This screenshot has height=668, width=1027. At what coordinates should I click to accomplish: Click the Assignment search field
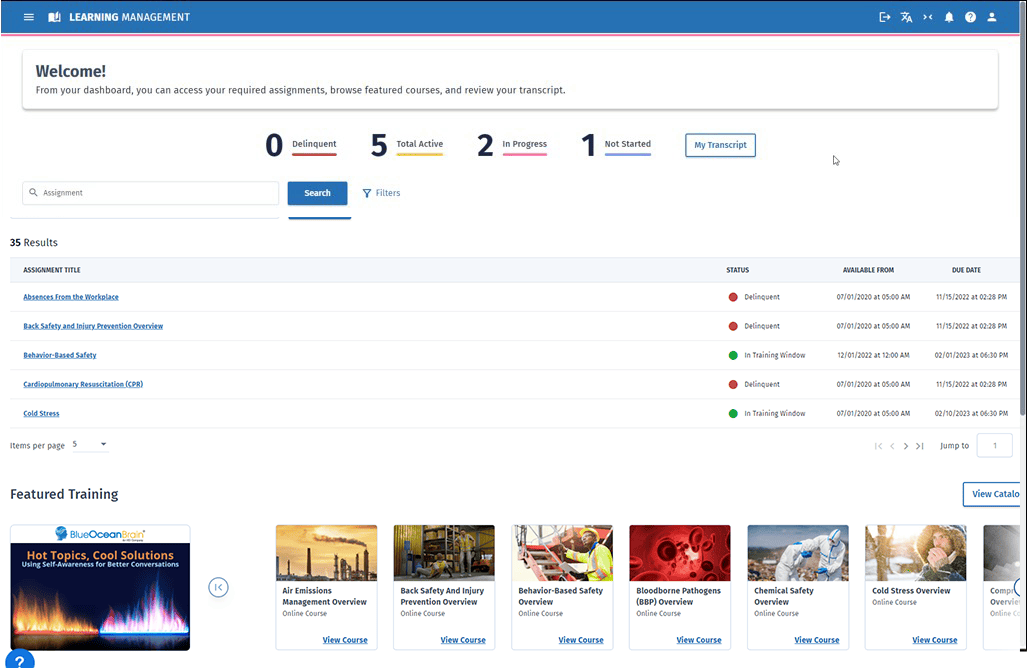point(151,193)
